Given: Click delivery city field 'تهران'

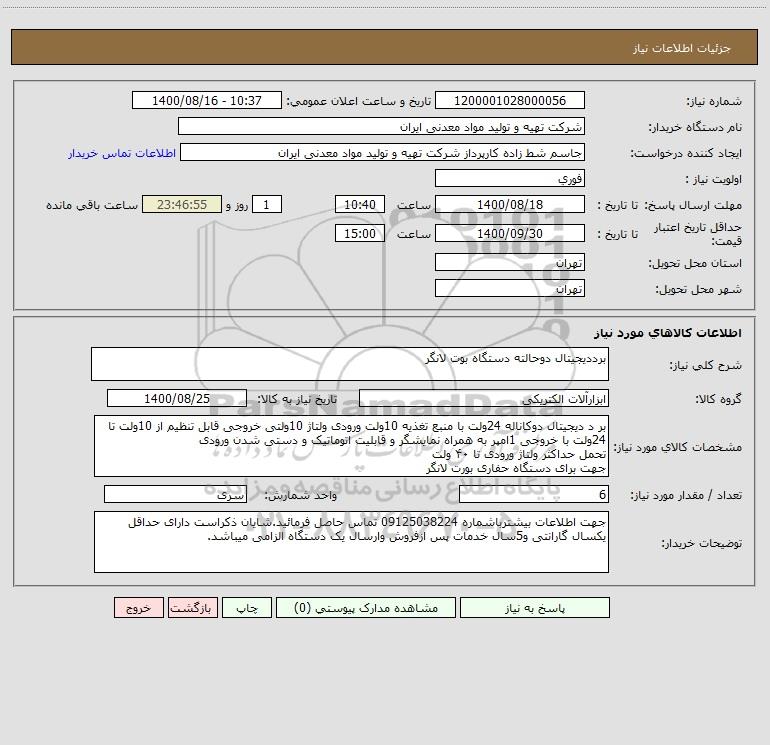Looking at the screenshot, I should point(510,288).
